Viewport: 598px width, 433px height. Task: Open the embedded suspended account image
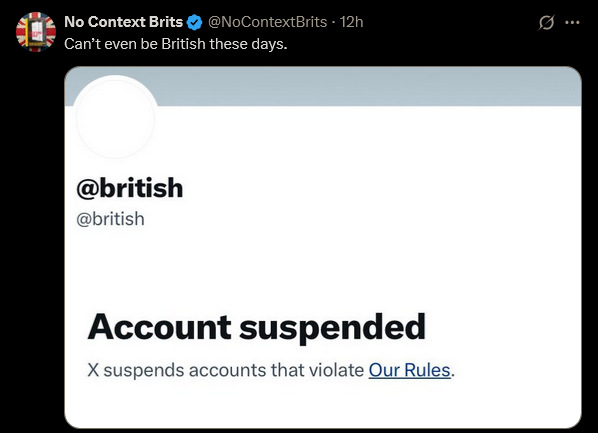click(323, 247)
